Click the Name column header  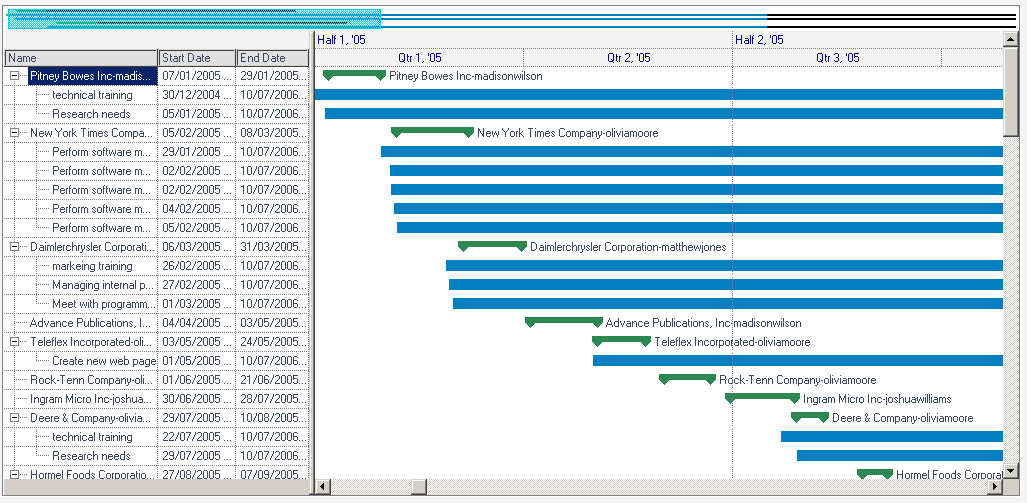click(81, 58)
